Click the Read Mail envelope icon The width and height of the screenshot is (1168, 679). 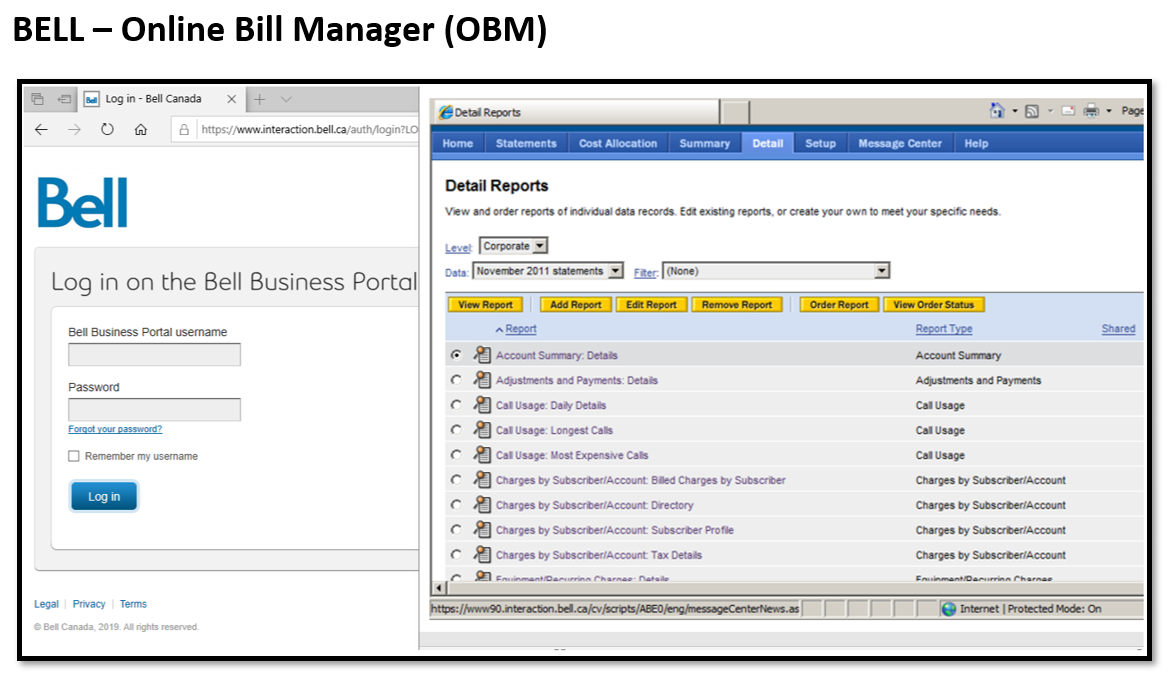coord(1067,111)
